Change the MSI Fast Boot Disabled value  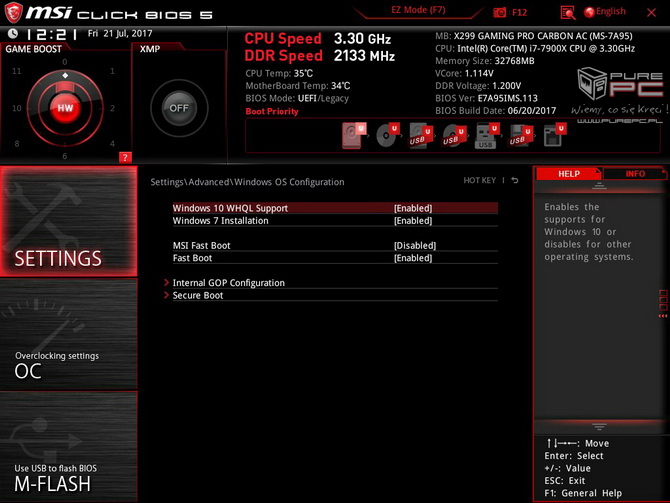pyautogui.click(x=414, y=245)
